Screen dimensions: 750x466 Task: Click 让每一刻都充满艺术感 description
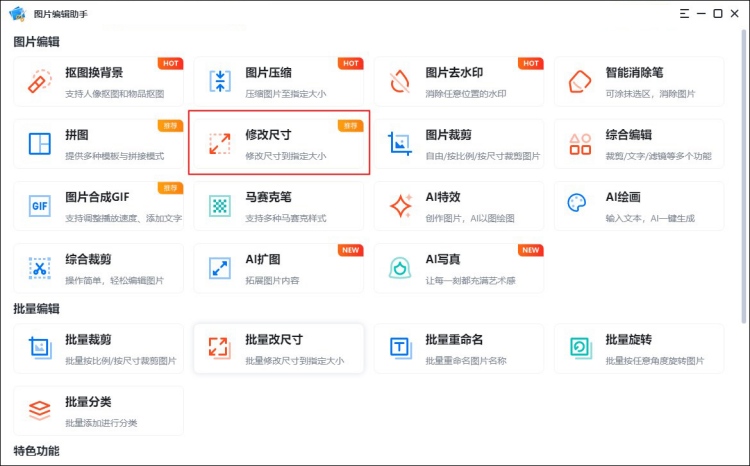coord(471,280)
